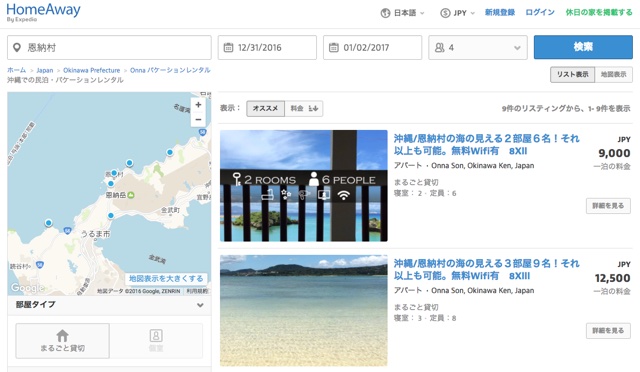Click the map marker near うるま市 label
The image size is (640, 372).
(111, 215)
